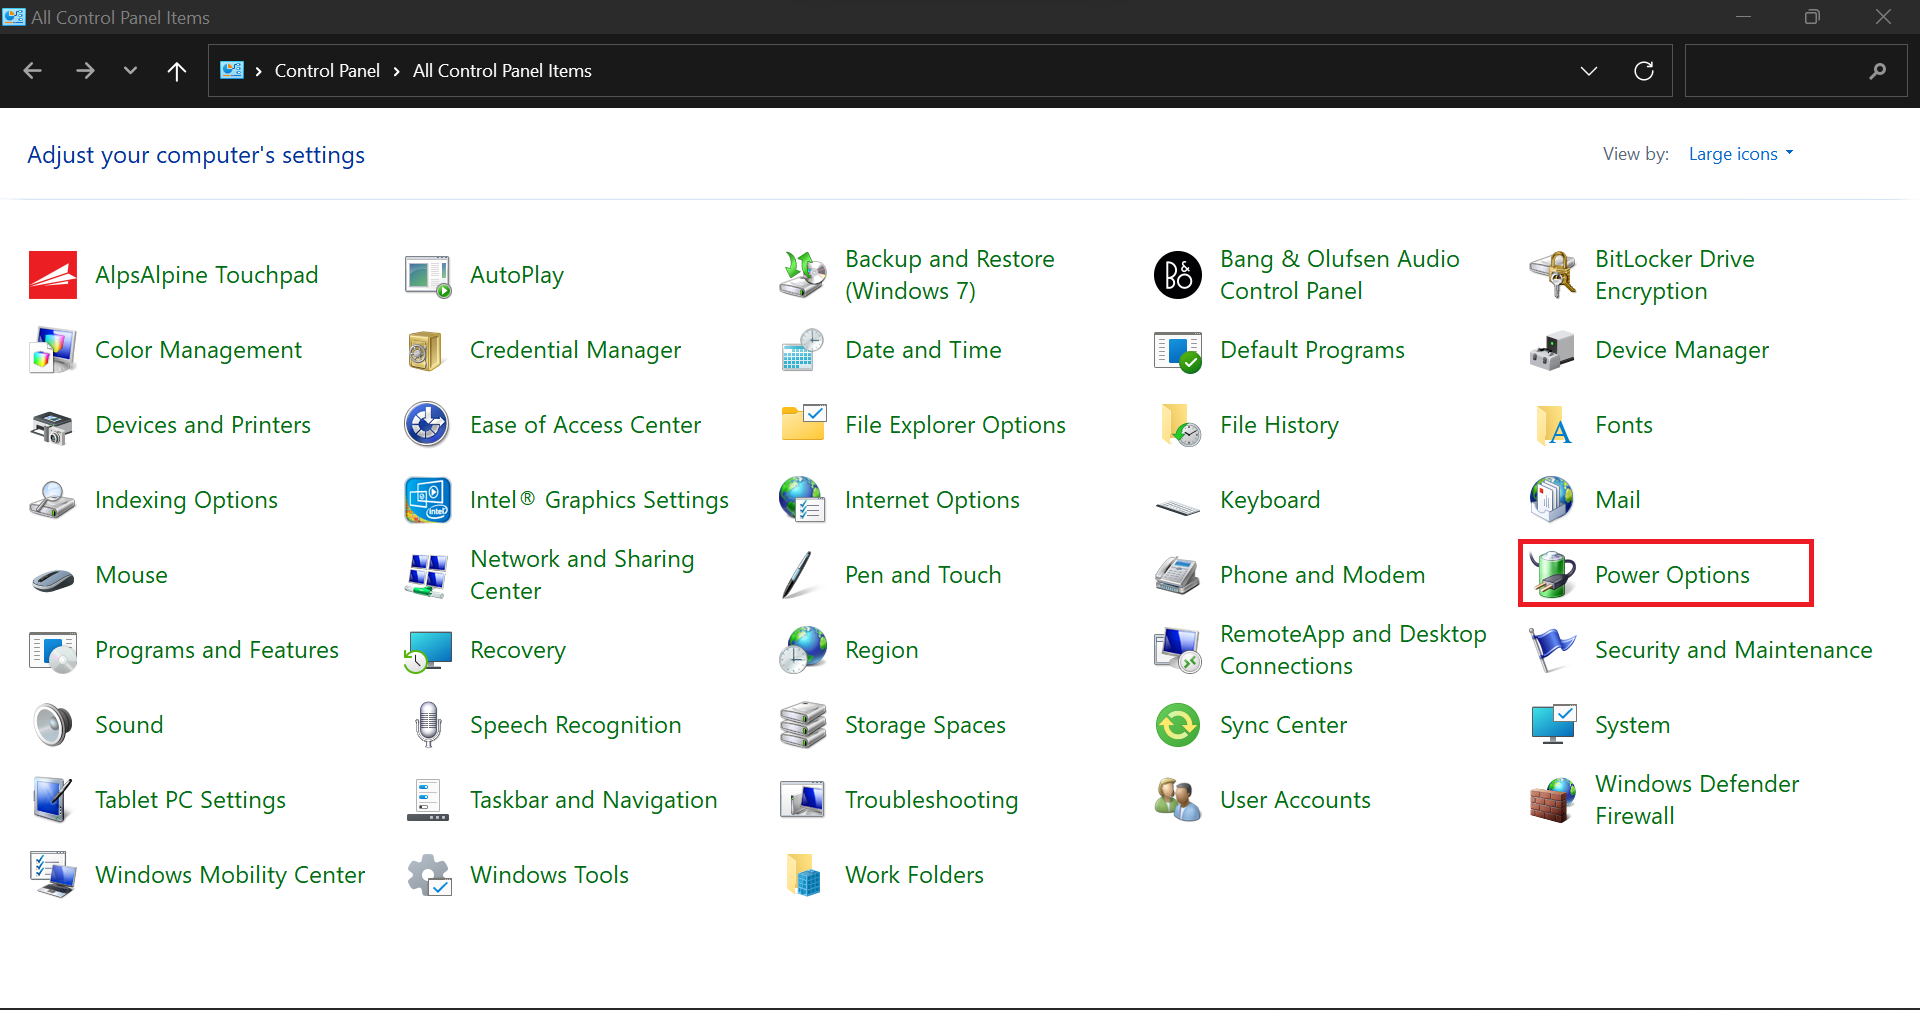This screenshot has width=1920, height=1010.
Task: Click the Speech Recognition microphone icon
Action: (428, 725)
